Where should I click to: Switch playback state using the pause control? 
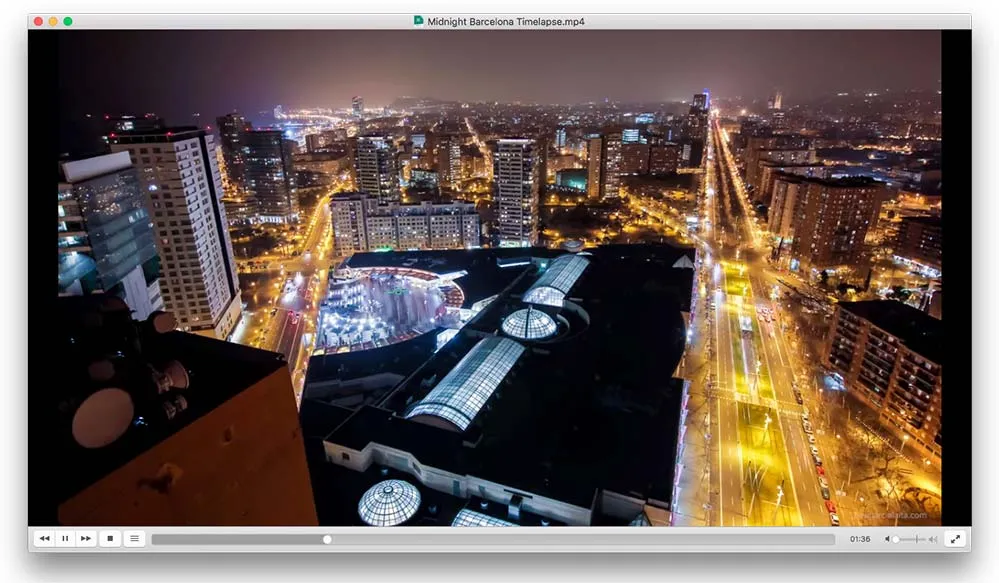point(65,538)
